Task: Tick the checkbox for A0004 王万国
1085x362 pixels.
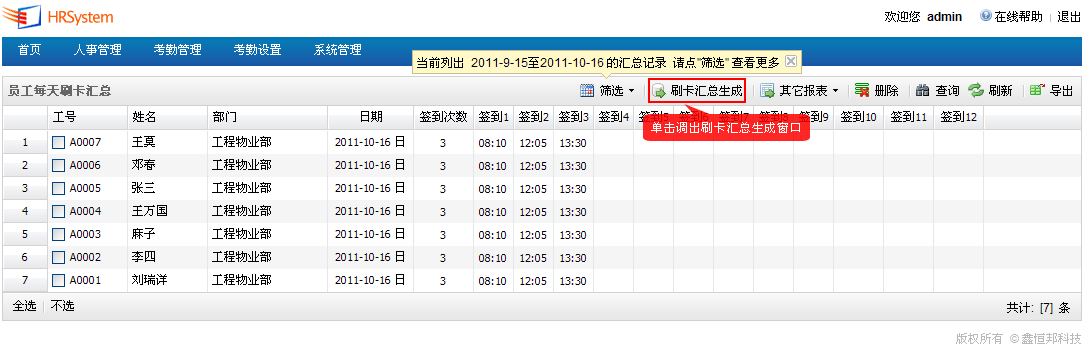Action: pos(59,211)
